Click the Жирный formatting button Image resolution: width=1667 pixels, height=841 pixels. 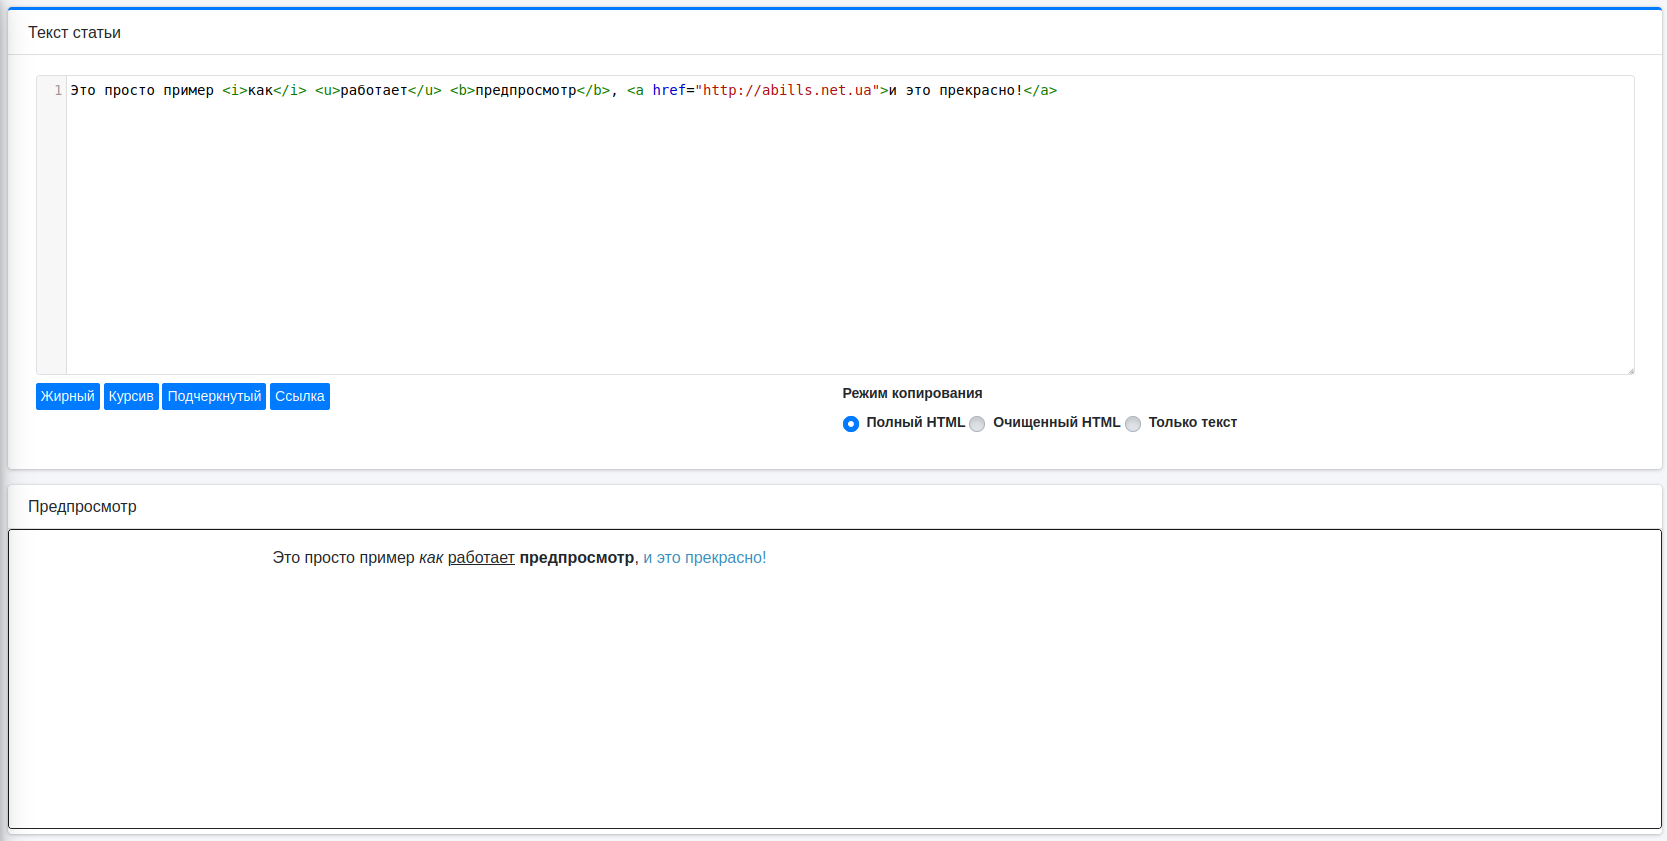[x=67, y=397]
